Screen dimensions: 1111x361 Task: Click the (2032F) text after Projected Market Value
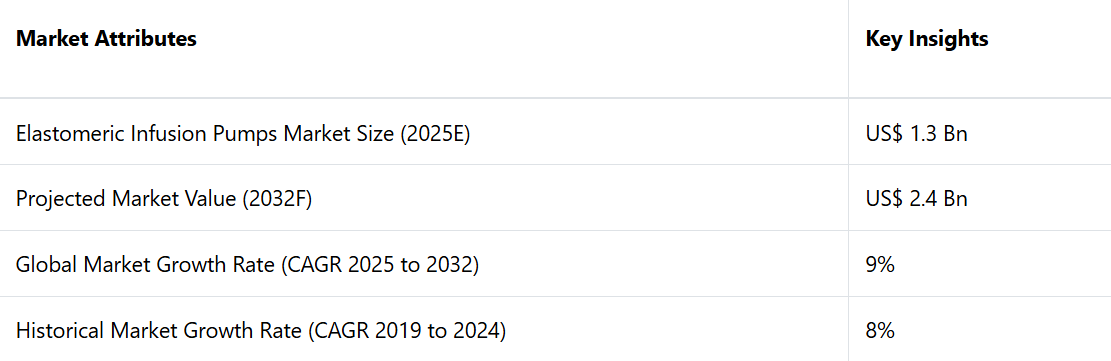pyautogui.click(x=277, y=199)
